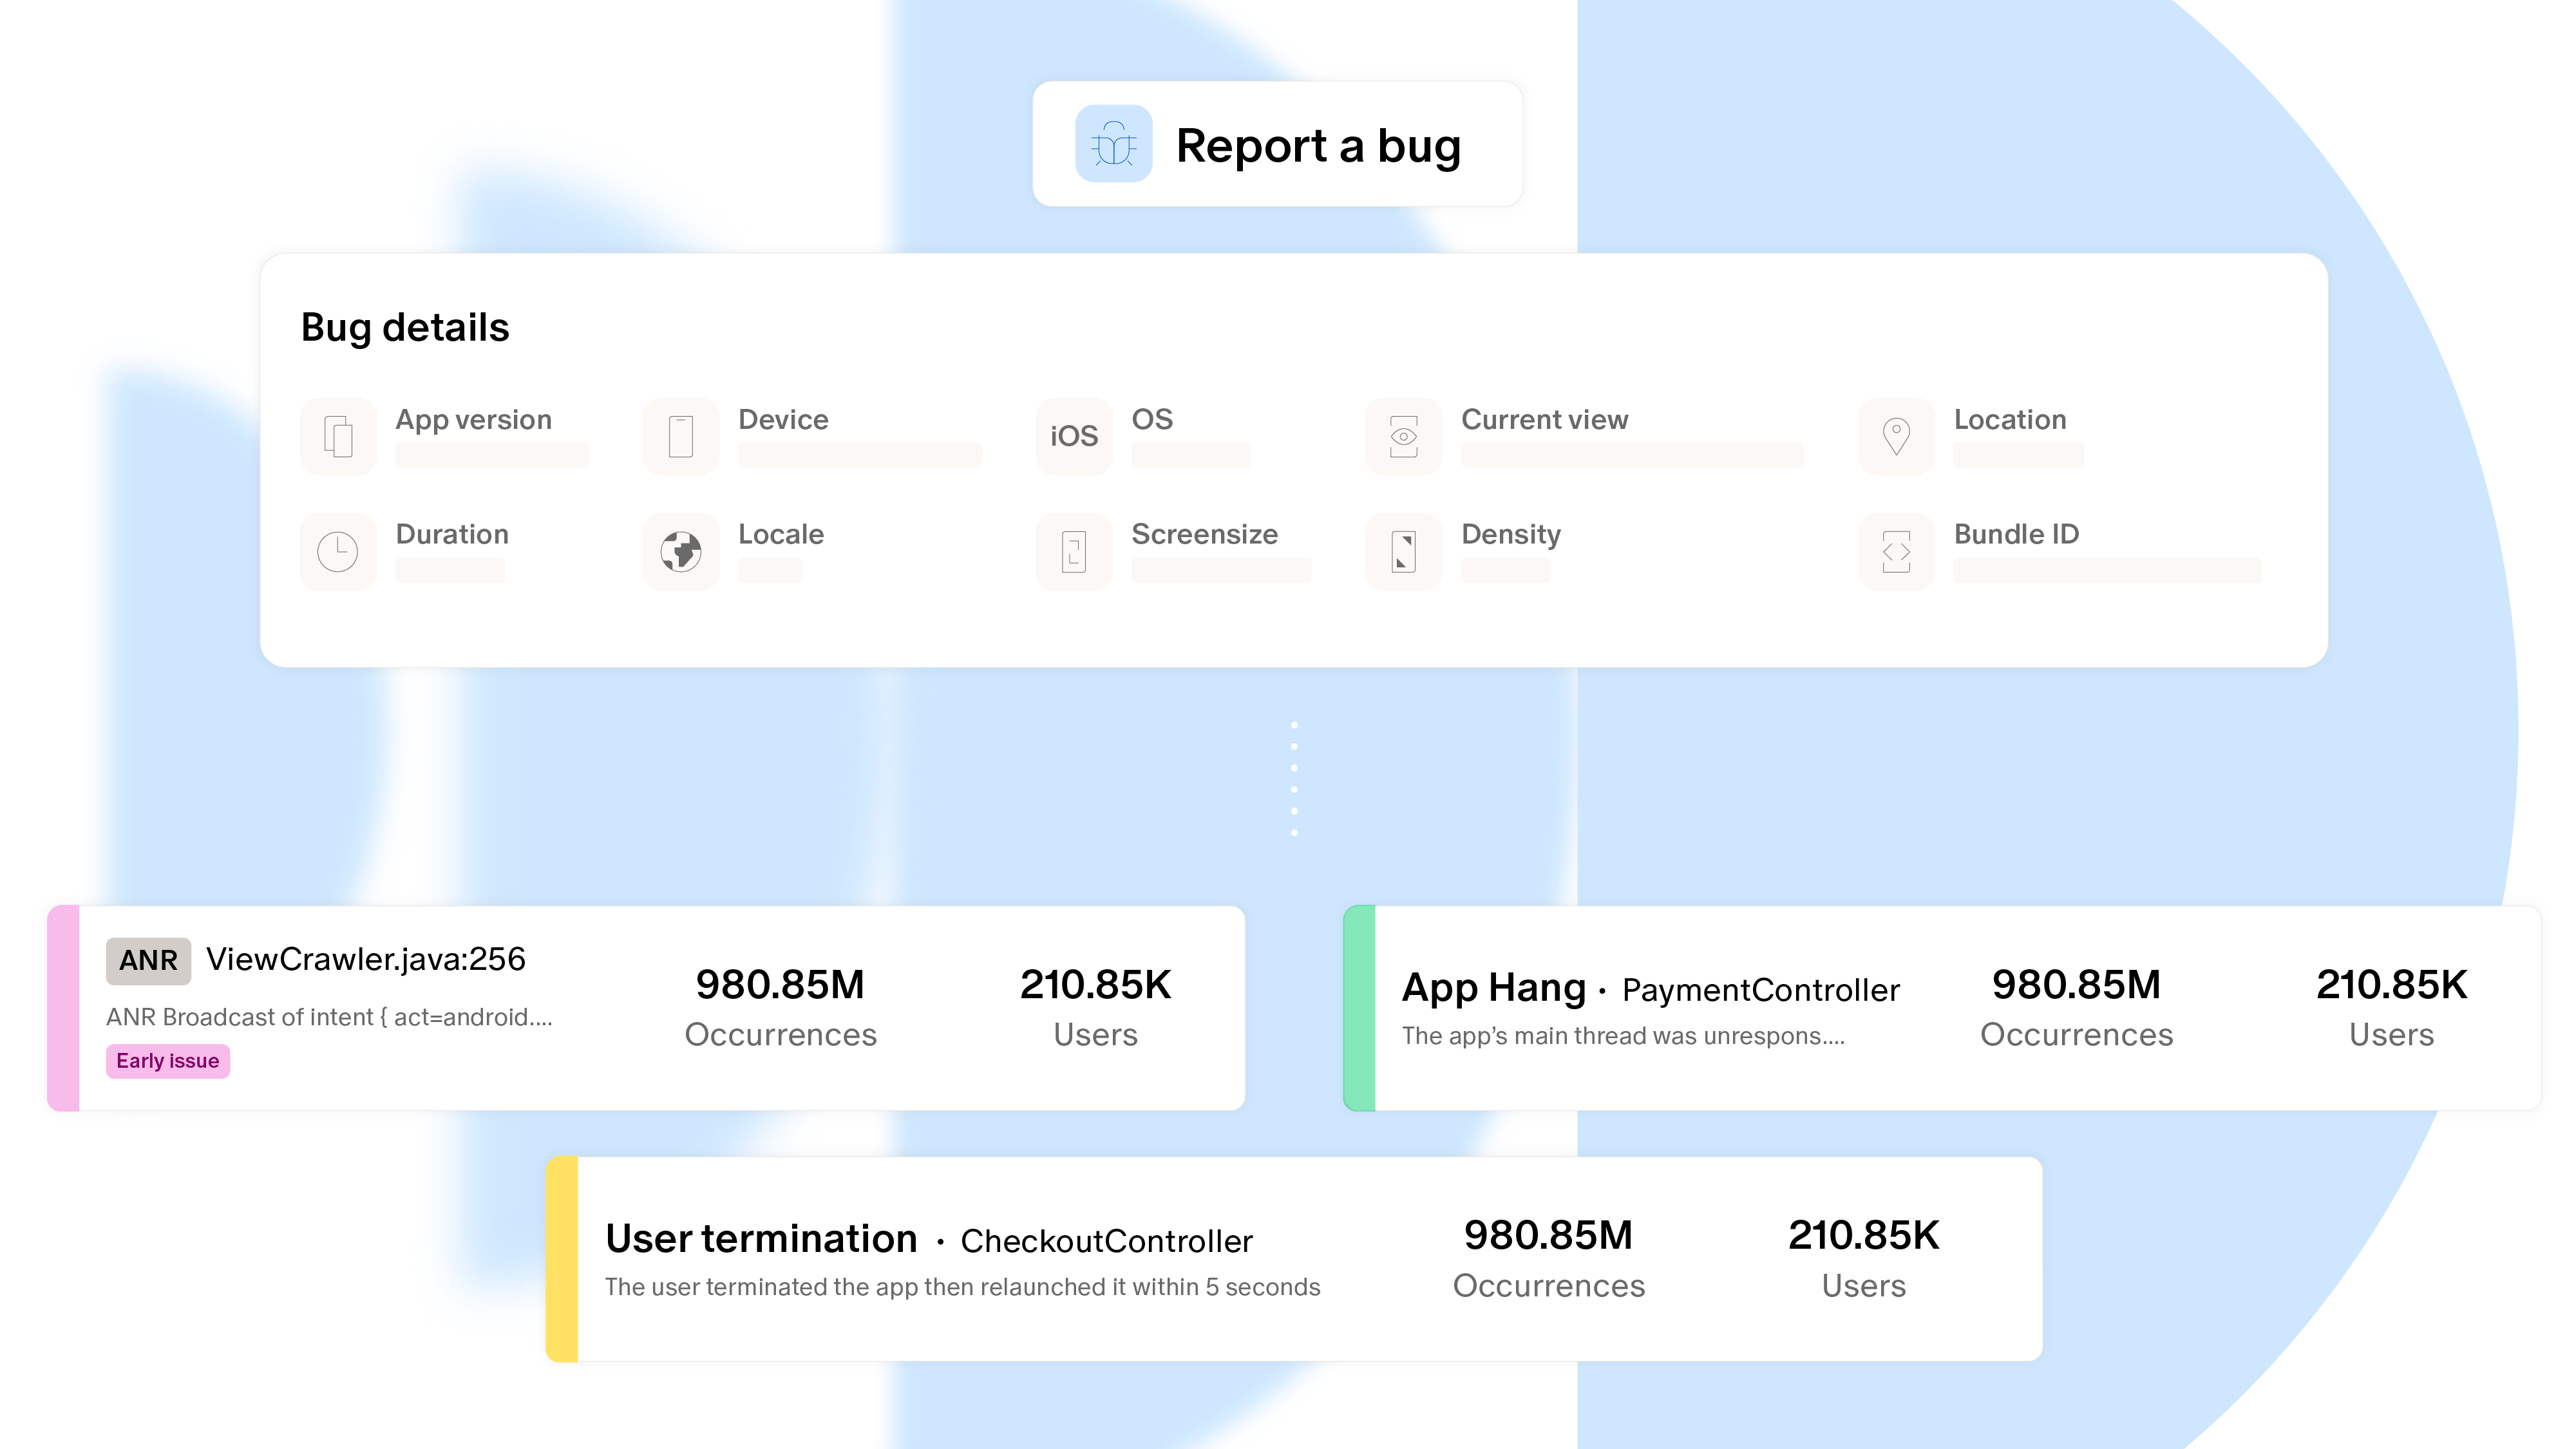Click the Device phone icon
Viewport: 2576px width, 1449px height.
(x=681, y=436)
